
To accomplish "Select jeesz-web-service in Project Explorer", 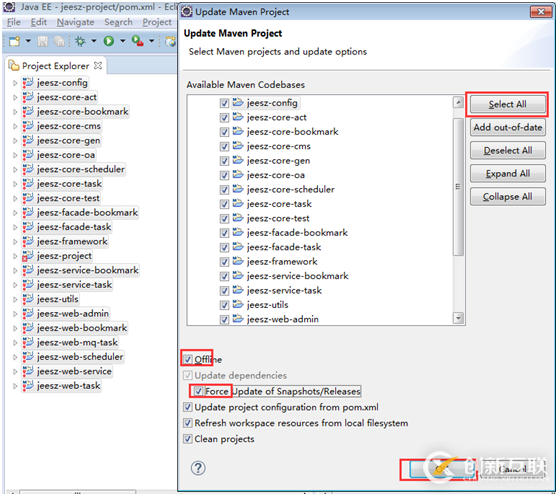I will (x=74, y=371).
